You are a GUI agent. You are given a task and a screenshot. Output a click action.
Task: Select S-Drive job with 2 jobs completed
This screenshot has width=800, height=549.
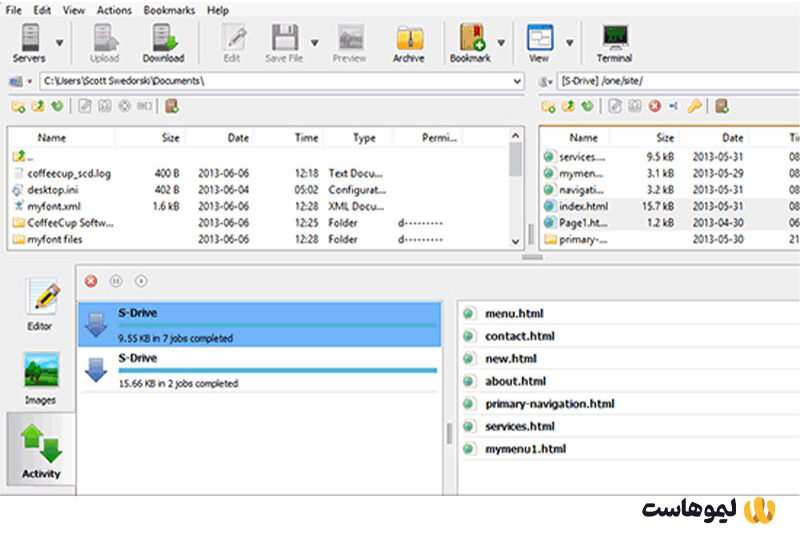(x=260, y=370)
